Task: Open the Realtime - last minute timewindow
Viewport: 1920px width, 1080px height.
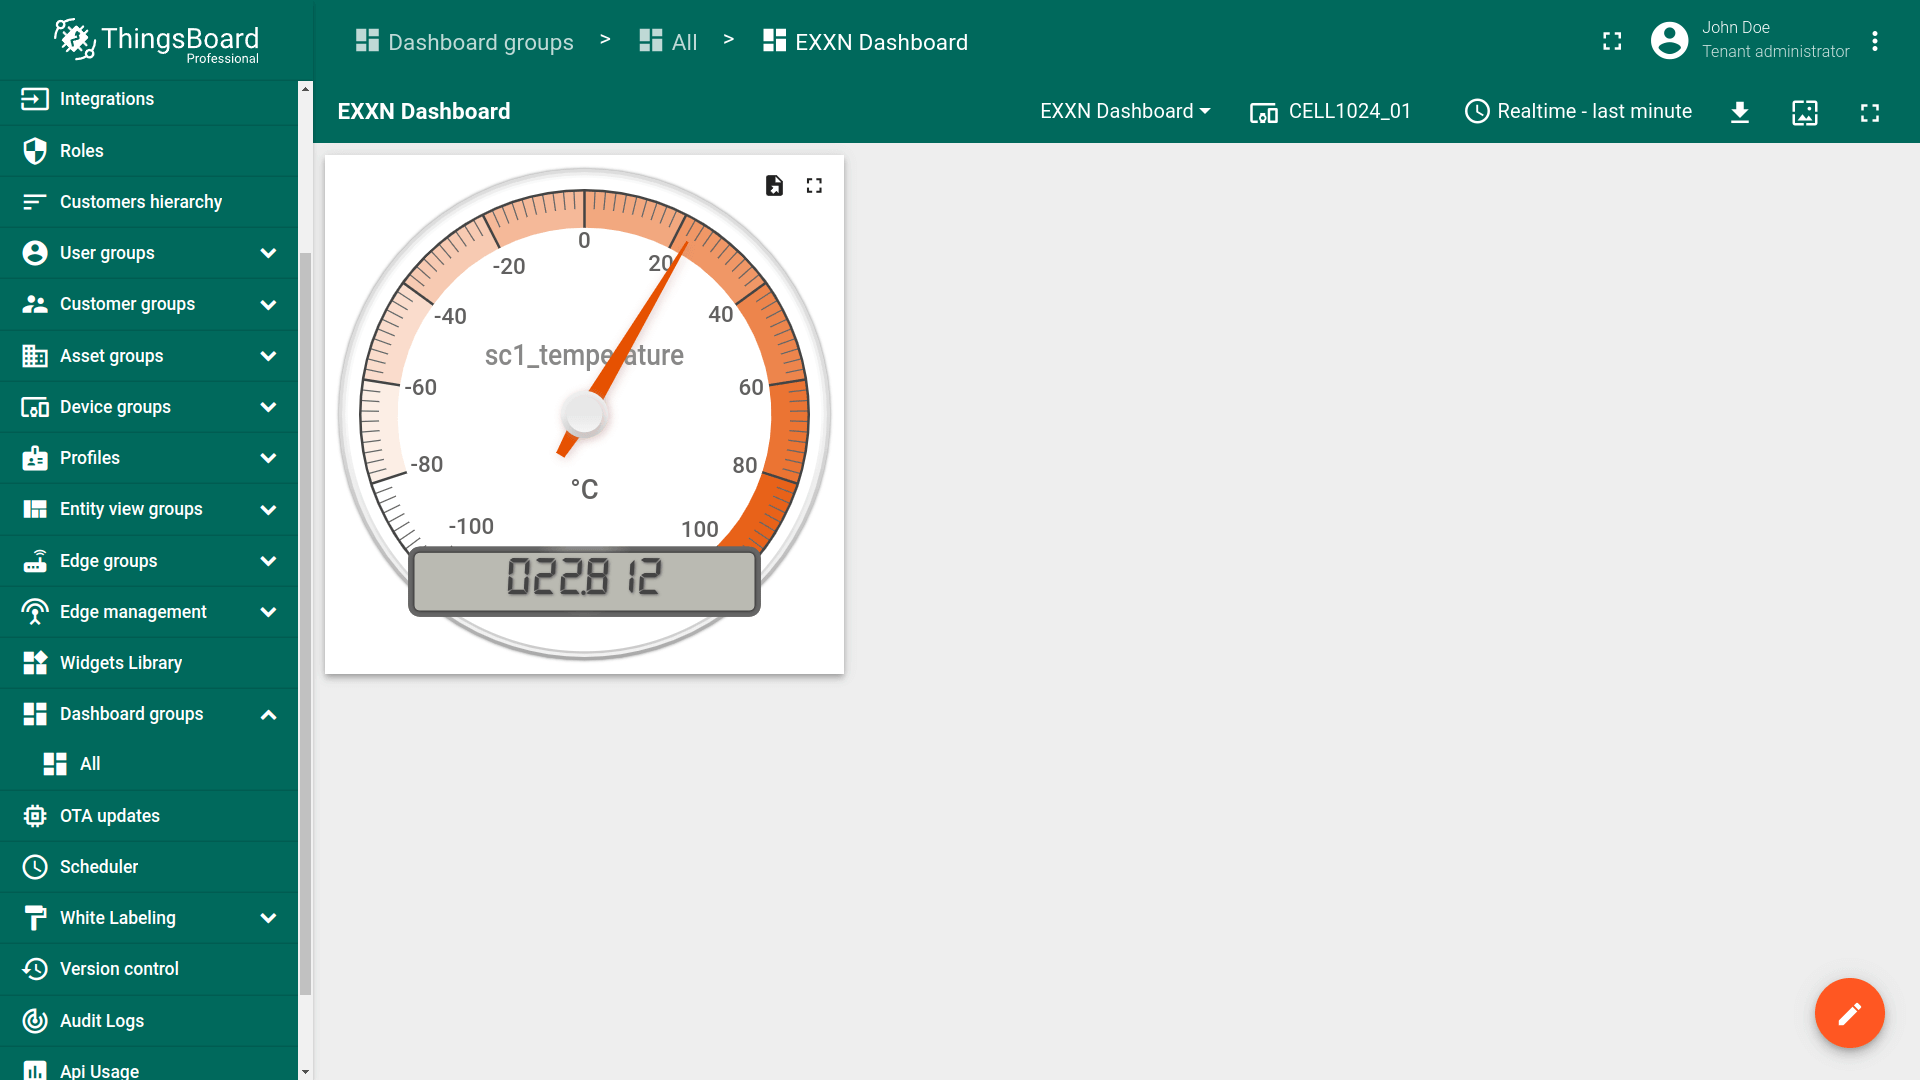Action: pyautogui.click(x=1578, y=112)
